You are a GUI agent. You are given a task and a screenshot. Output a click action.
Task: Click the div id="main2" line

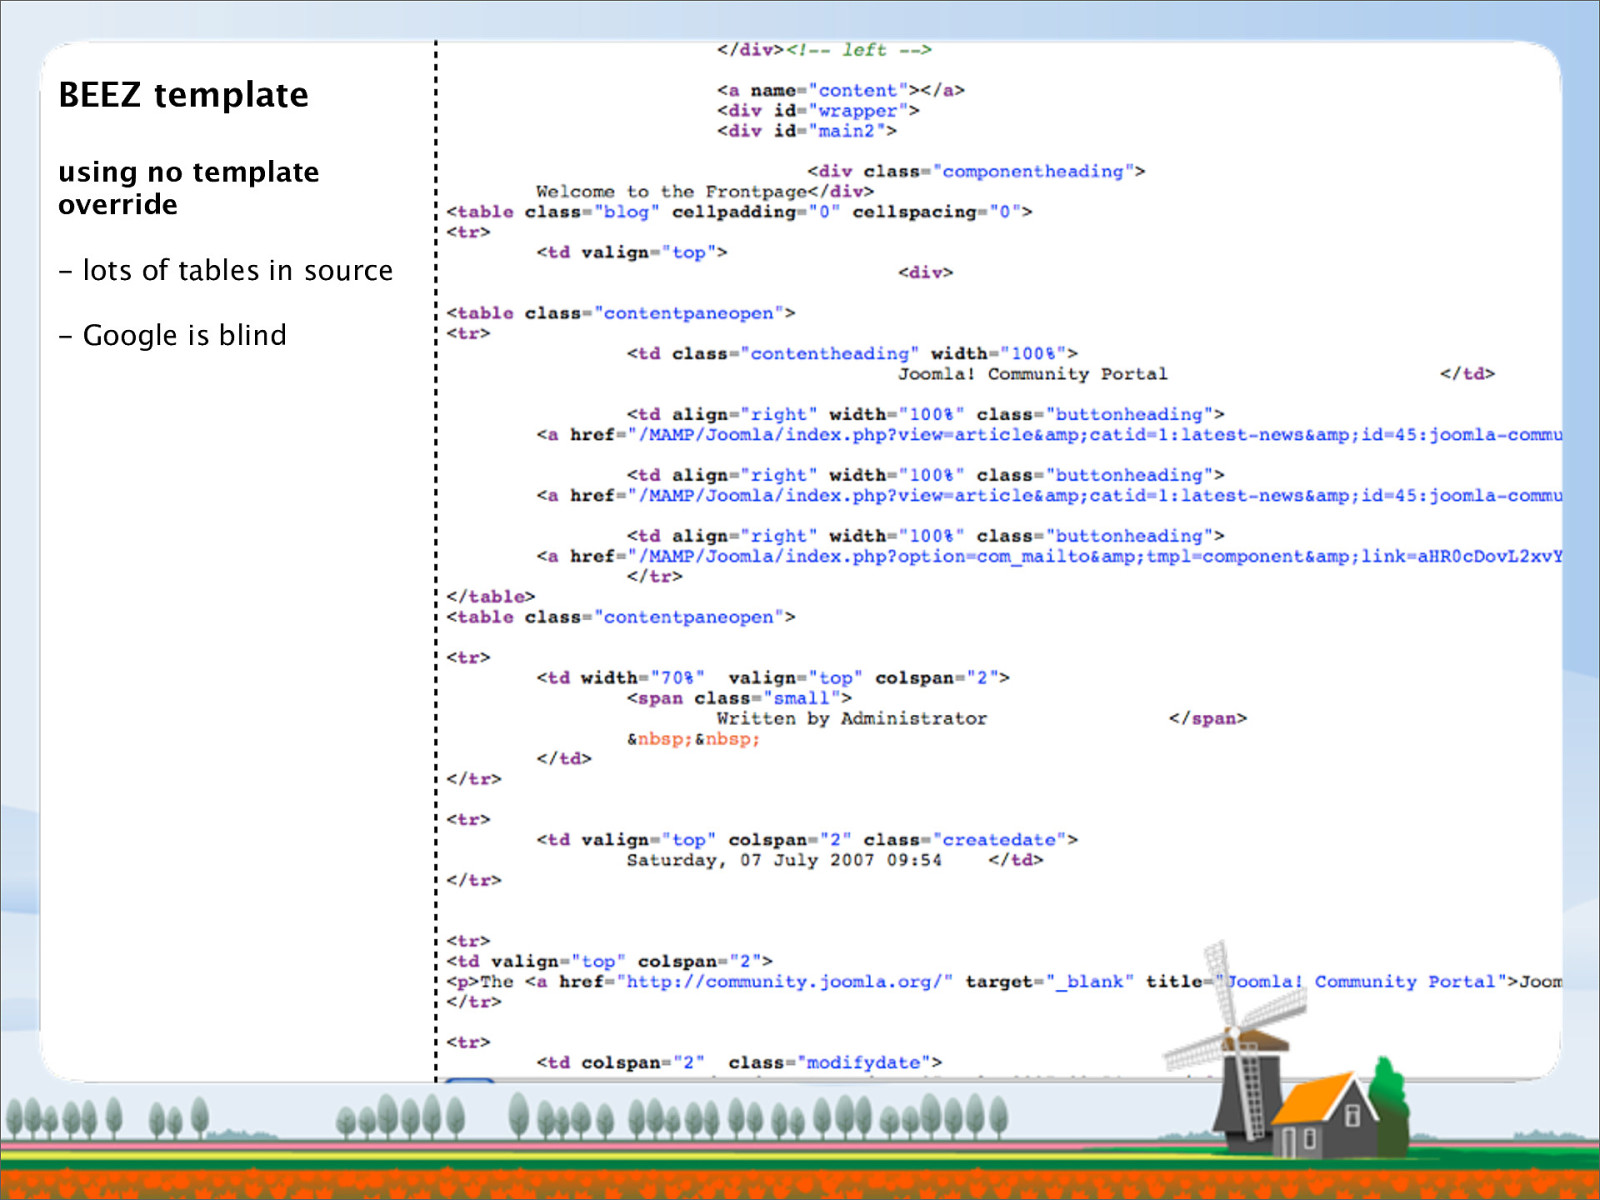point(806,130)
